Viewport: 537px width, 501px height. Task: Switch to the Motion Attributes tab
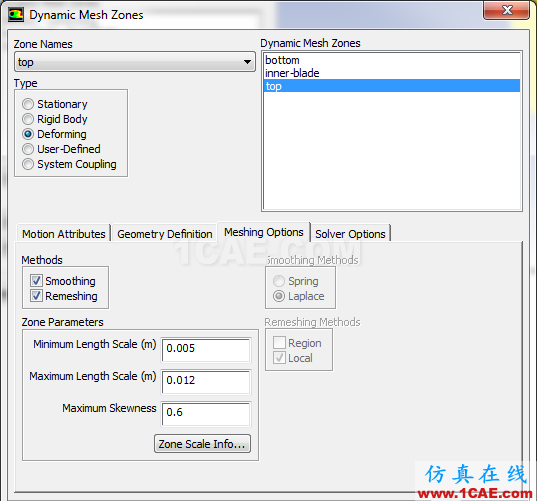(x=64, y=234)
